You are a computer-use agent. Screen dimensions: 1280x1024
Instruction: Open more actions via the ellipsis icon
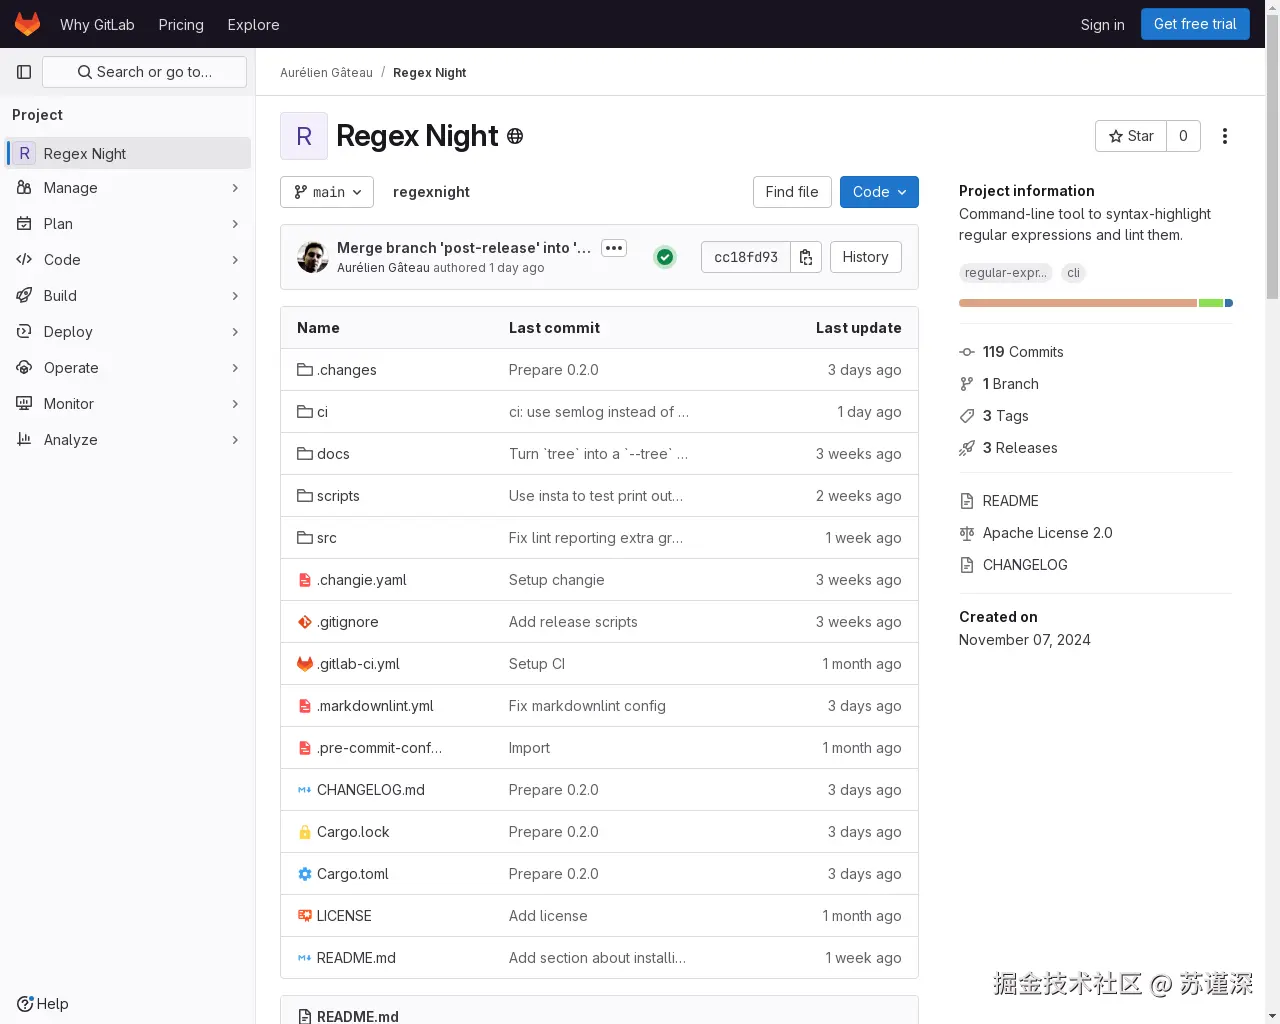[x=1225, y=136]
